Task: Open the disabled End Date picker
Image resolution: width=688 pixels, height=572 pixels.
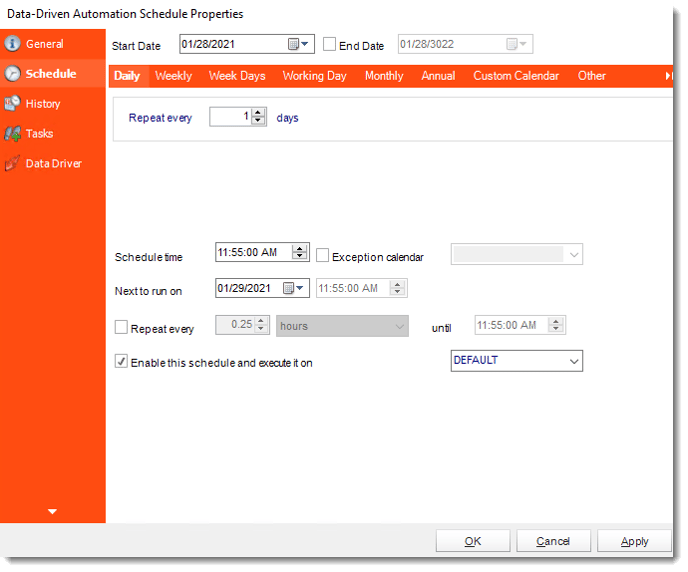Action: tap(516, 44)
